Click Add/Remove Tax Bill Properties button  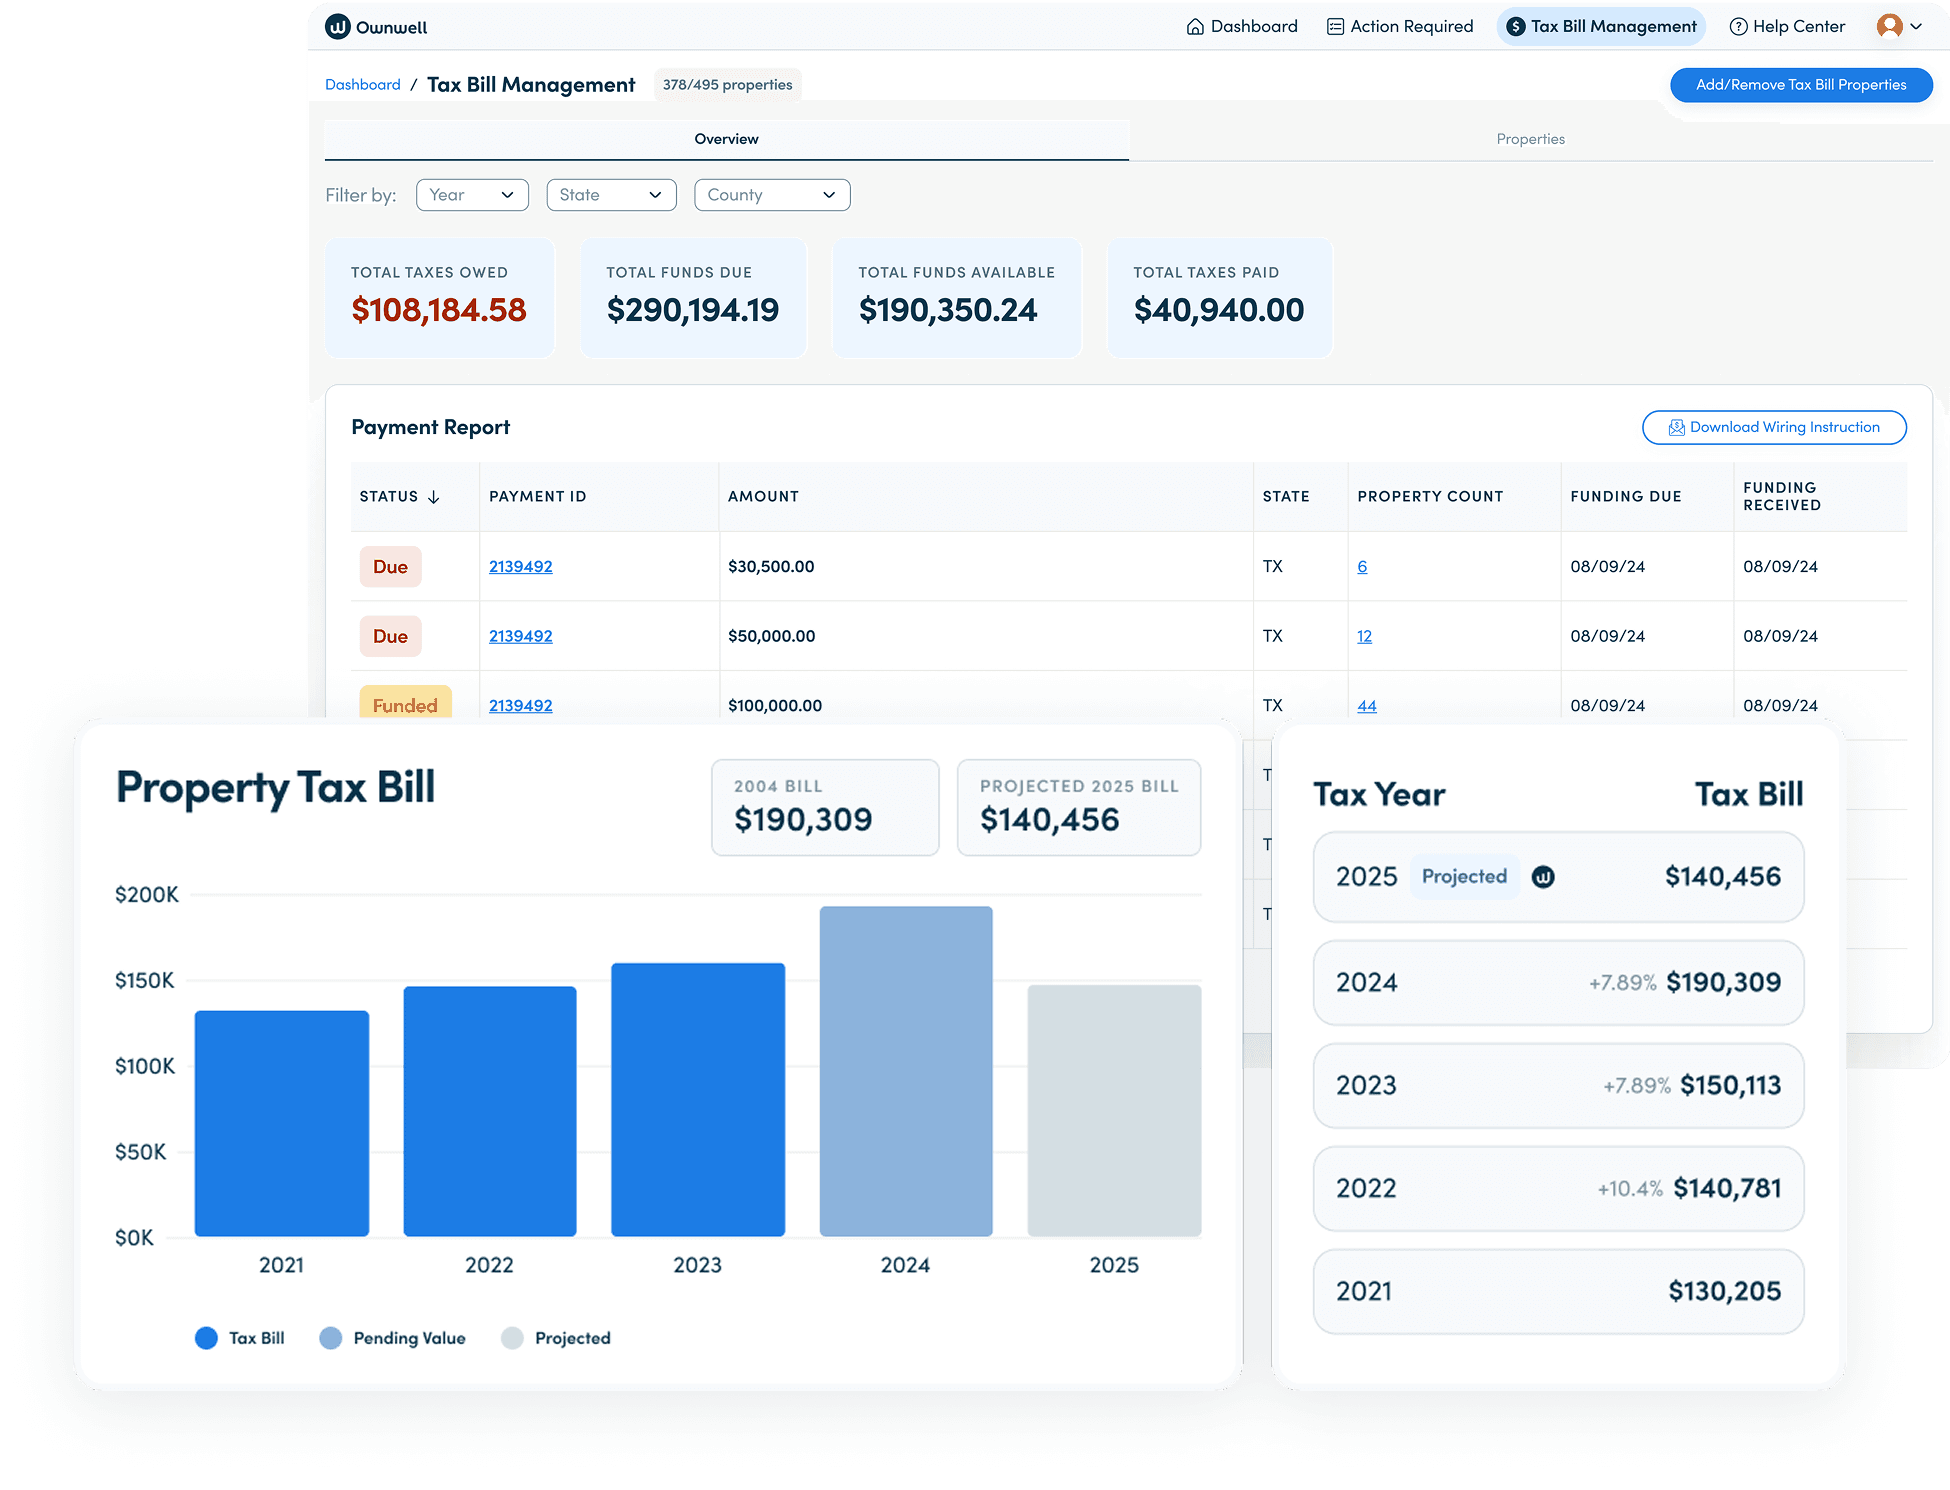1800,85
